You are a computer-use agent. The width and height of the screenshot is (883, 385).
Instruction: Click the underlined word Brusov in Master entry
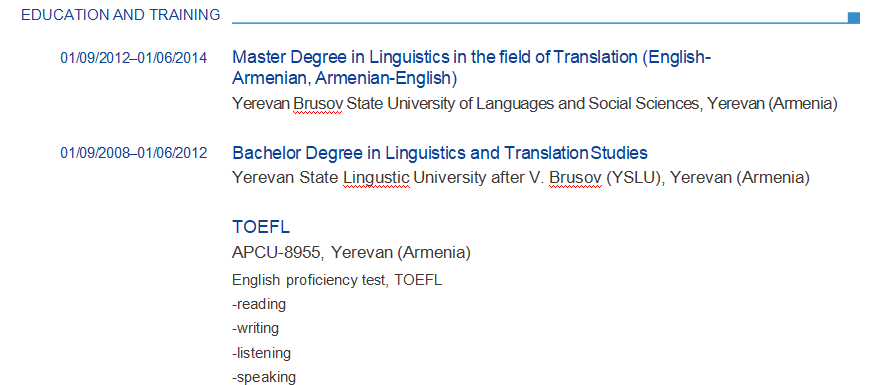[318, 104]
